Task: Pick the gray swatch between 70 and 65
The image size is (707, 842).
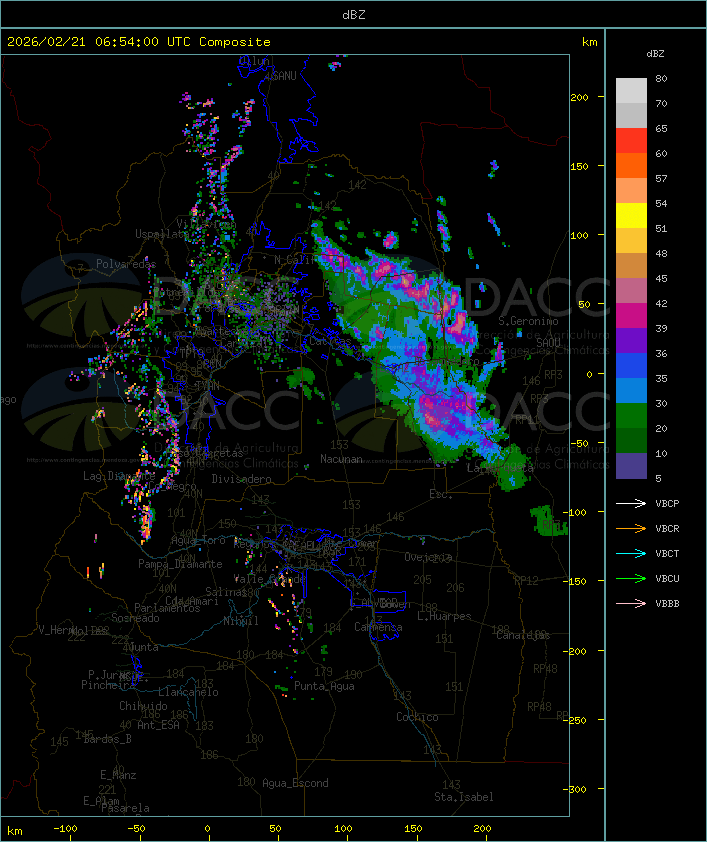Action: pyautogui.click(x=631, y=115)
